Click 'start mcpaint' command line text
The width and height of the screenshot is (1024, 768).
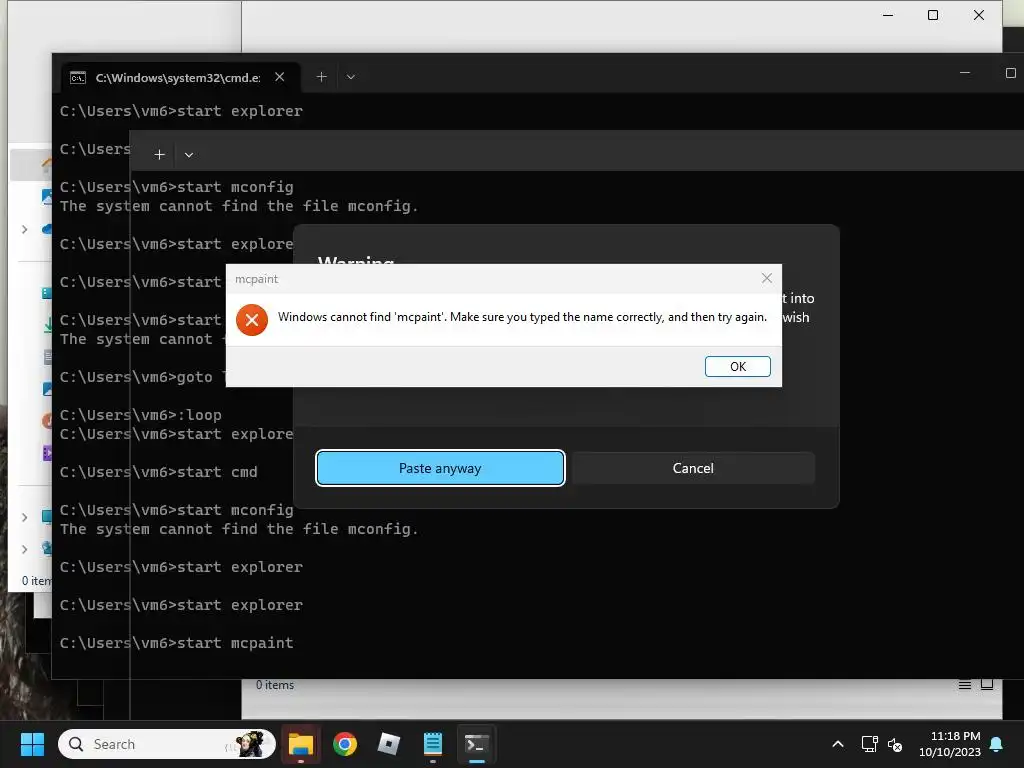235,643
